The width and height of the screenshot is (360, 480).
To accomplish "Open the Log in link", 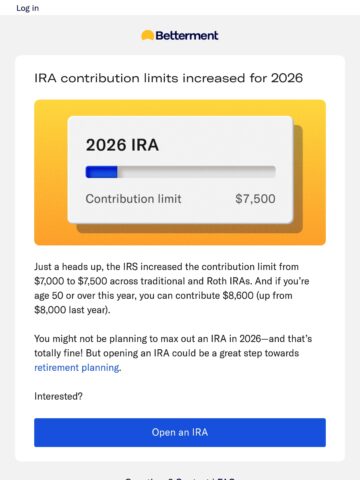I will pos(28,8).
